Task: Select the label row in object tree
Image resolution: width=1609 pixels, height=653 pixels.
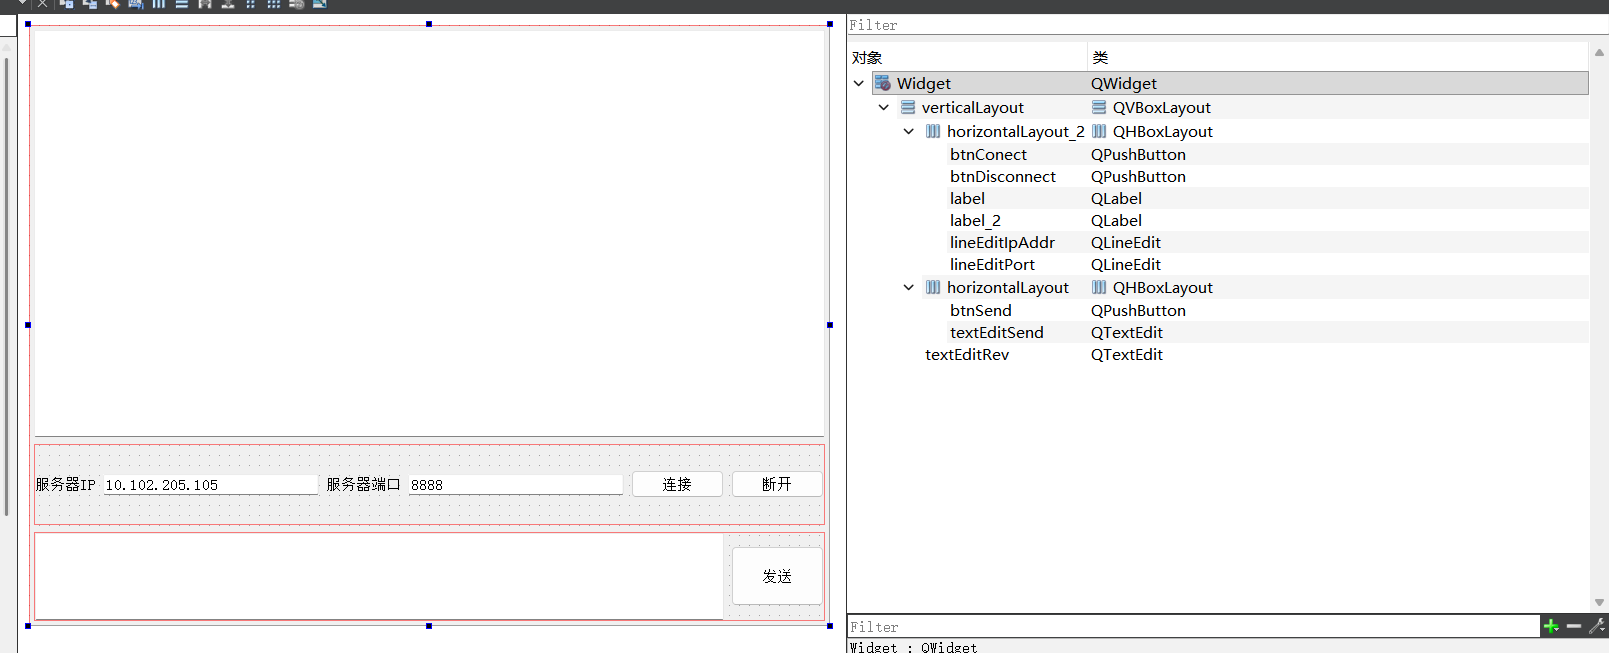Action: (967, 198)
